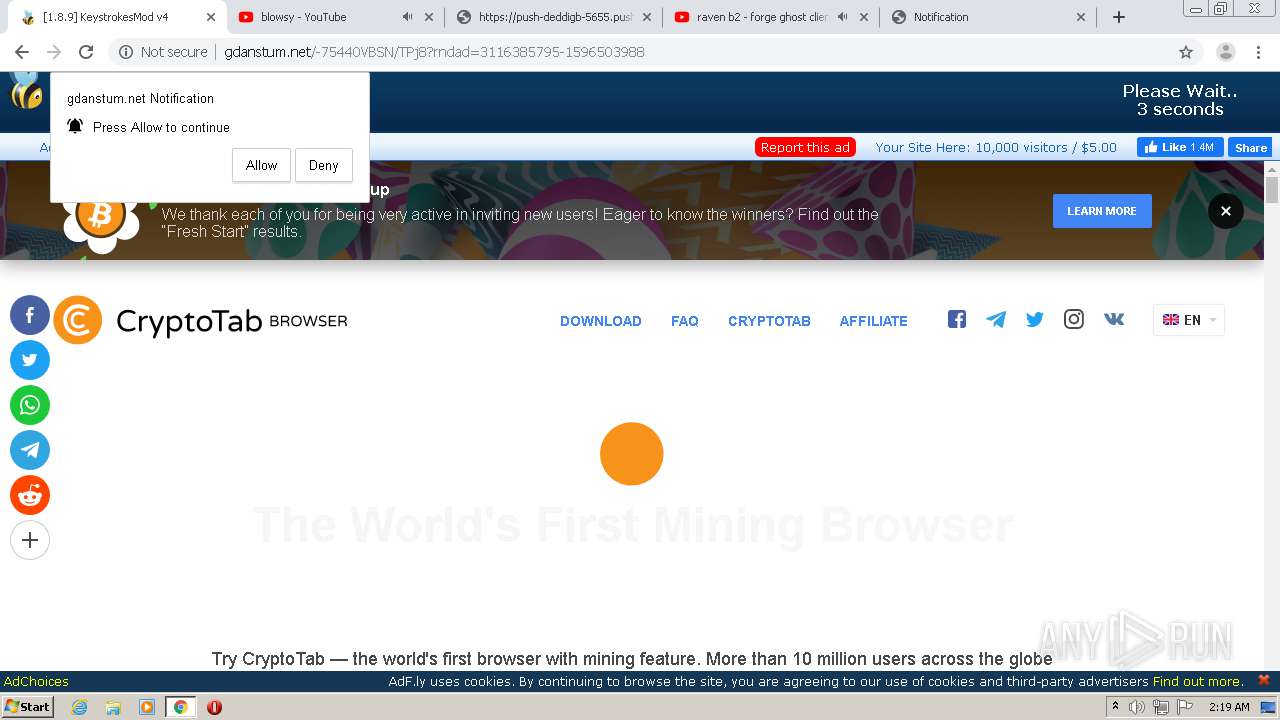Screen dimensions: 1280x720
Task: Open the CRYPTOTAB menu link
Action: (x=769, y=321)
